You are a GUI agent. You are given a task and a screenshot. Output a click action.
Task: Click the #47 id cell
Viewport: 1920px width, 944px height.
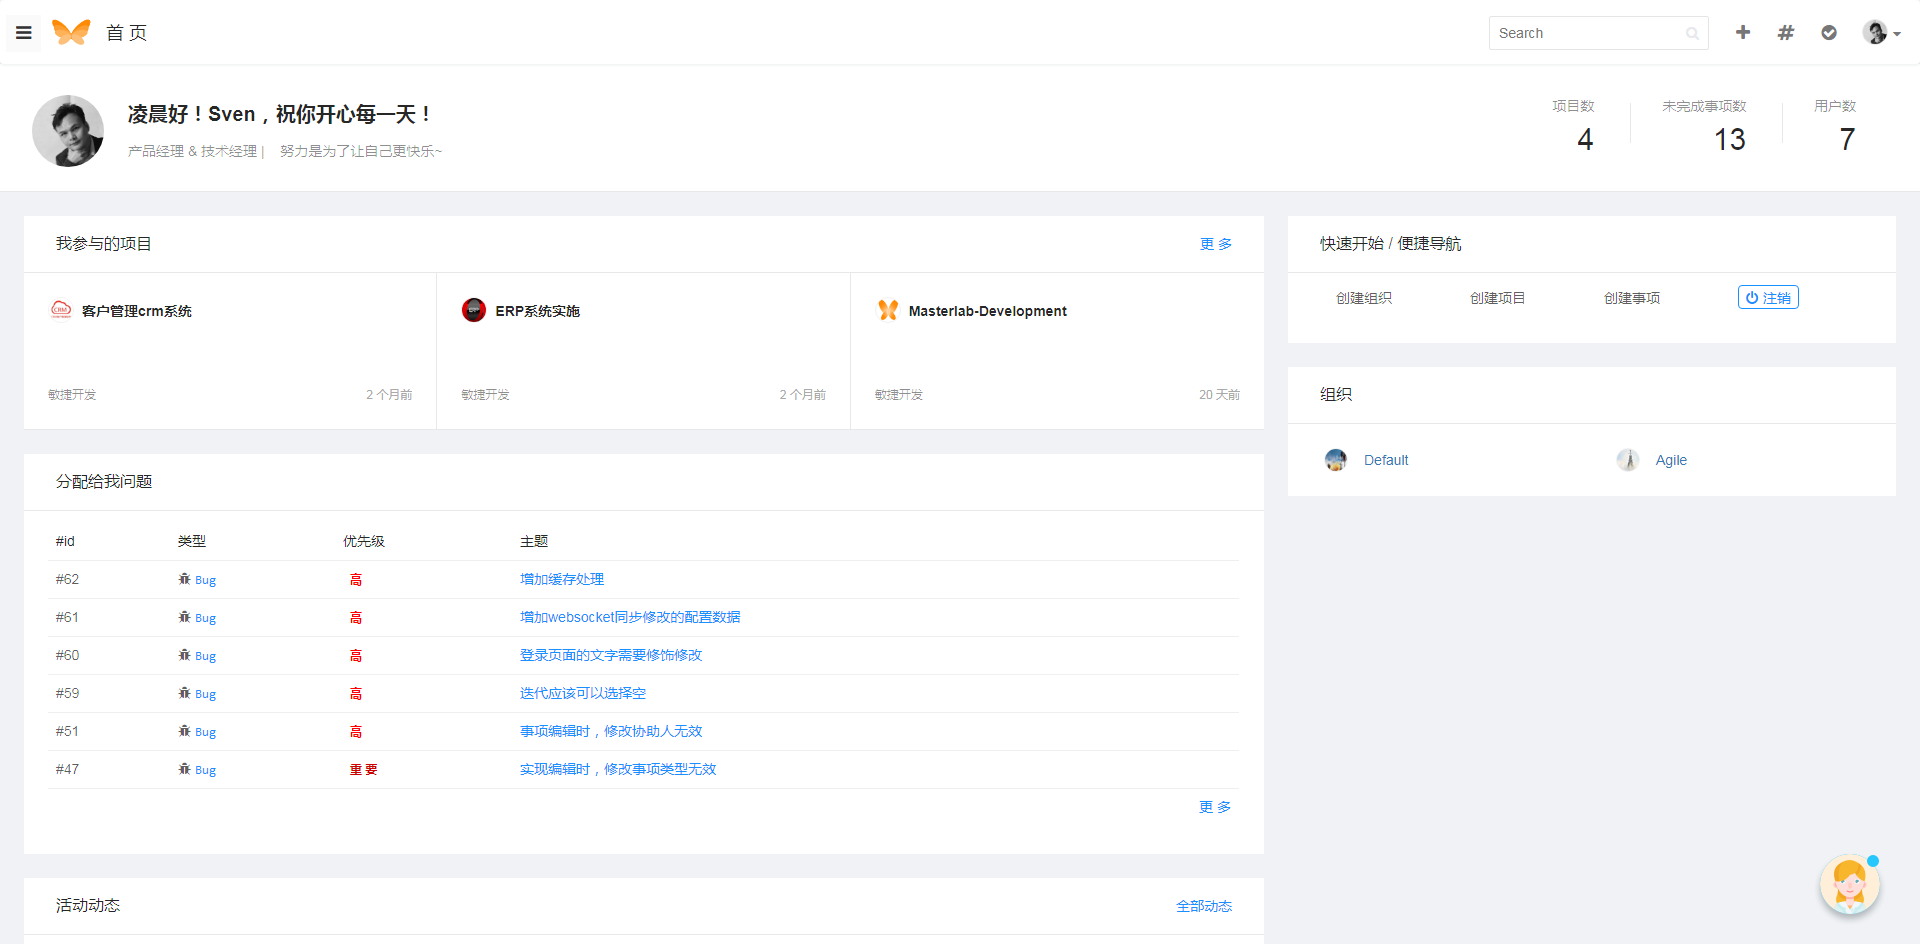[67, 769]
